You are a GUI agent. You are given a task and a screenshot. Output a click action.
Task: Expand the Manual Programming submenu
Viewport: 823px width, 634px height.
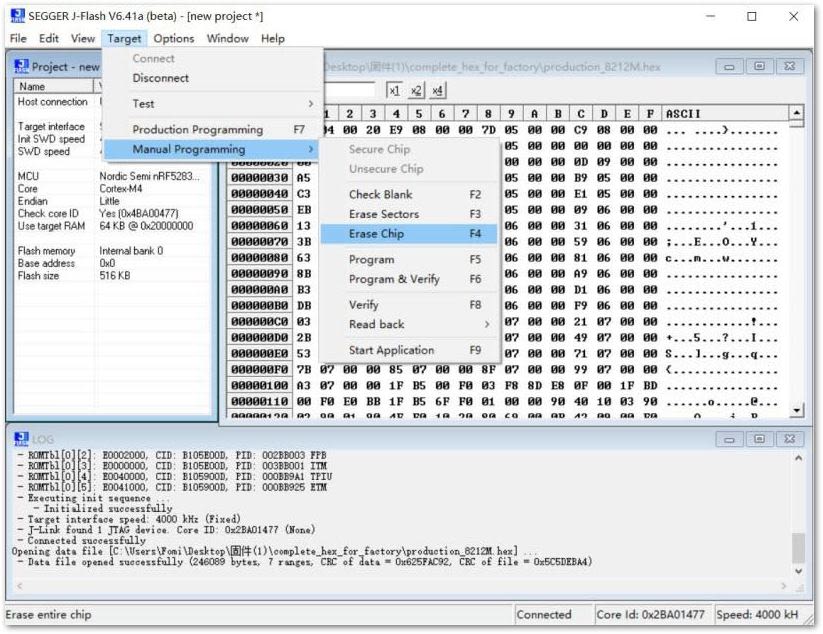(x=212, y=149)
